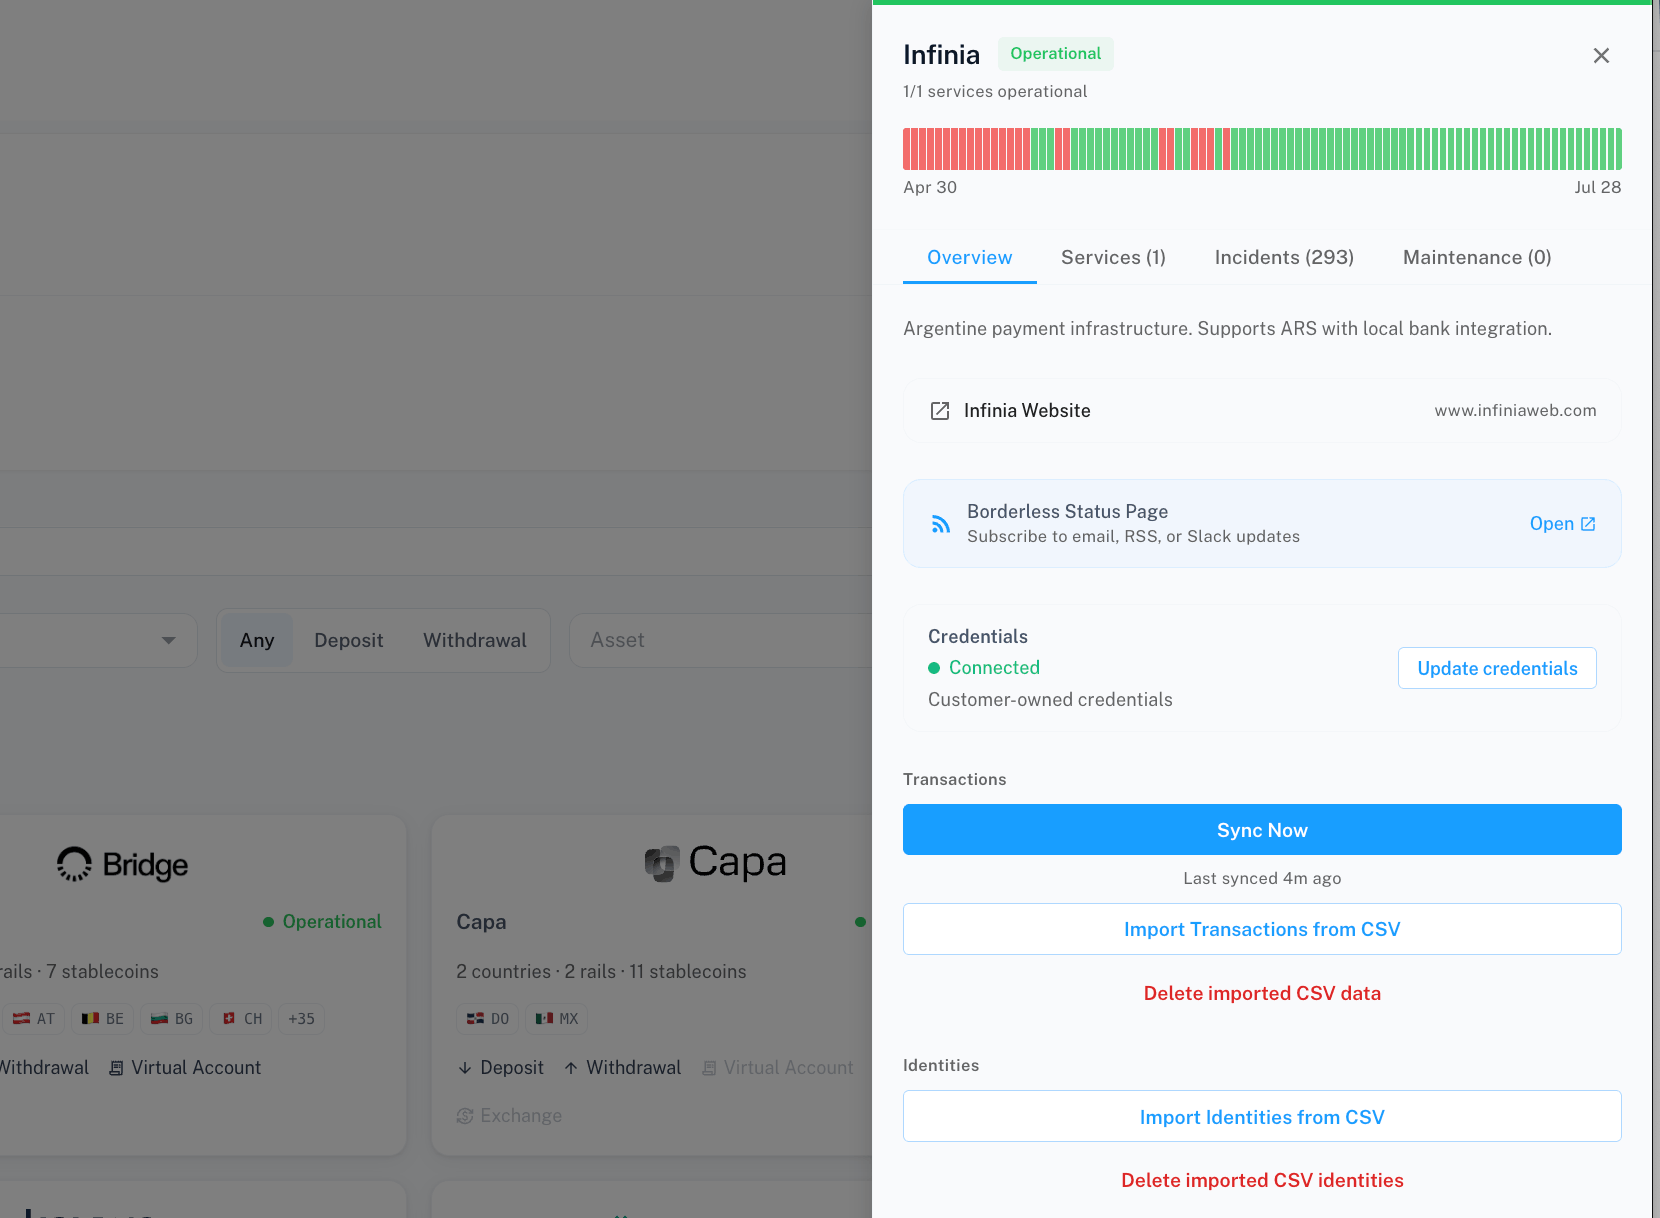This screenshot has width=1660, height=1218.
Task: Click Update credentials button
Action: click(1497, 668)
